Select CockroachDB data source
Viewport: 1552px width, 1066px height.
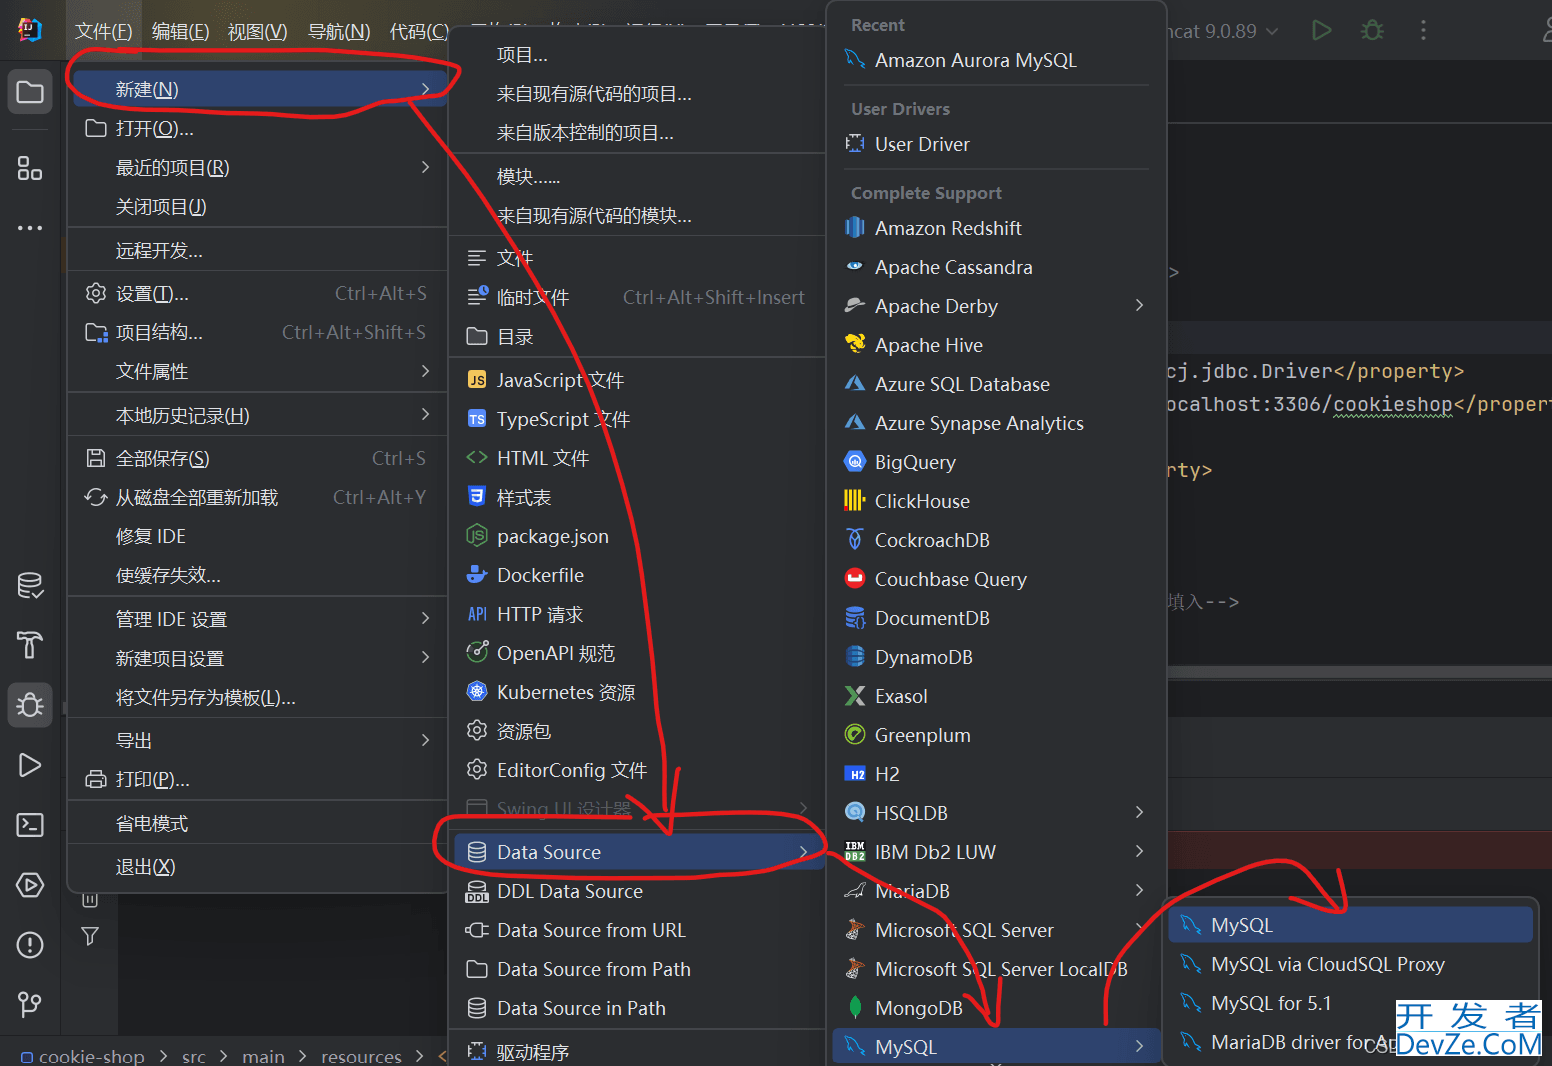(997, 540)
